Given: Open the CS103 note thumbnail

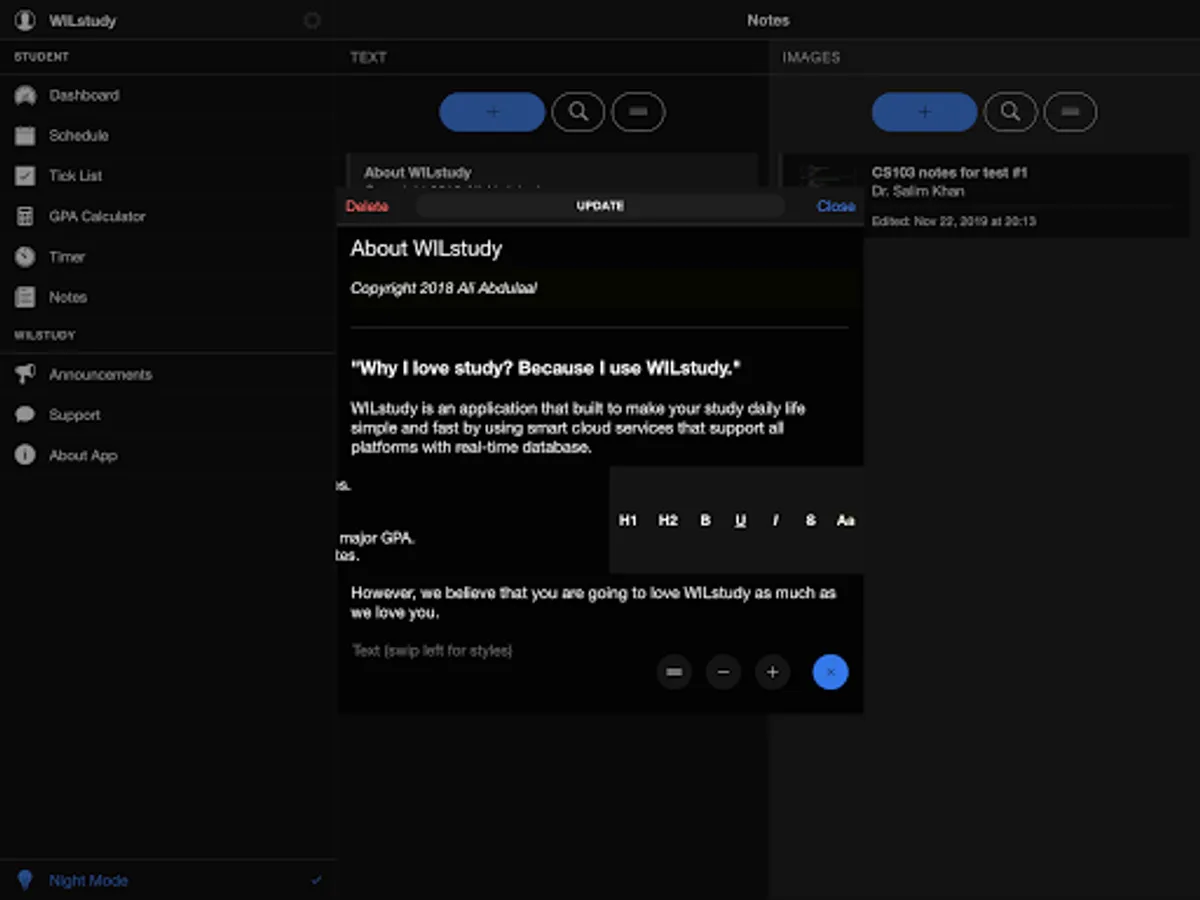Looking at the screenshot, I should [x=826, y=179].
